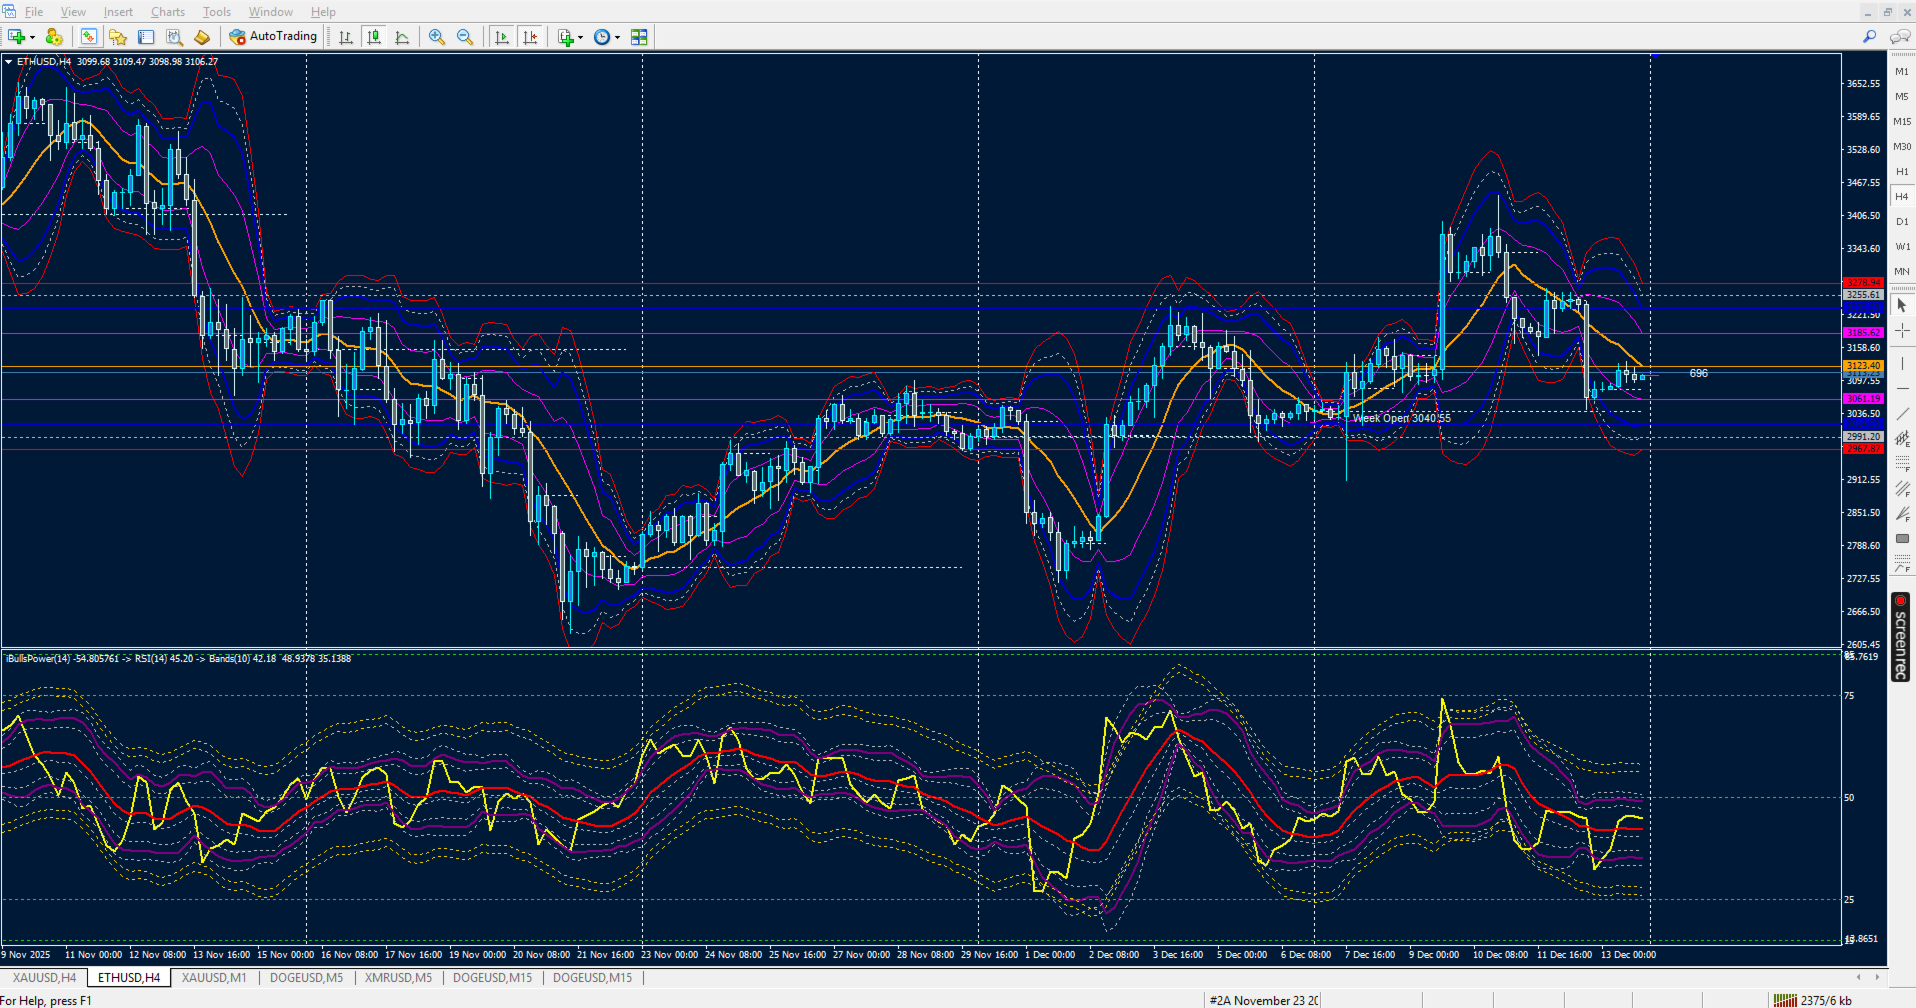The width and height of the screenshot is (1916, 1008).
Task: Expand the new chart dropdown arrow
Action: coord(33,37)
